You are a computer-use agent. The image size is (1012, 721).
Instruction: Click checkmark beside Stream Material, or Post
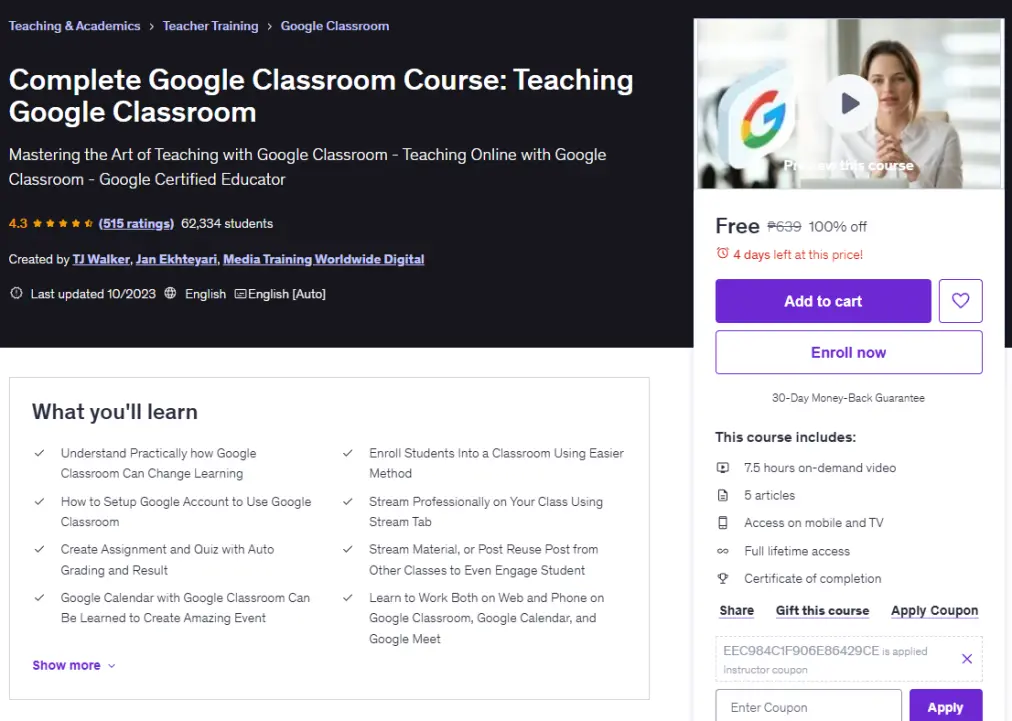(x=347, y=550)
